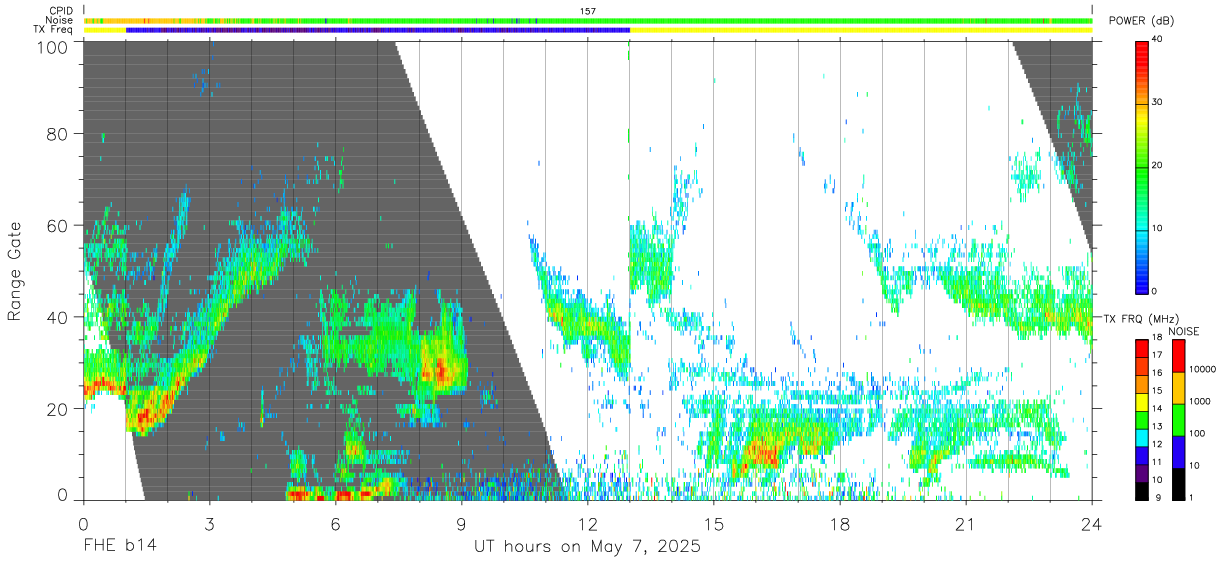Click the yellow segment of the TX FRQ color bar
The height and width of the screenshot is (567, 1228).
point(1140,400)
